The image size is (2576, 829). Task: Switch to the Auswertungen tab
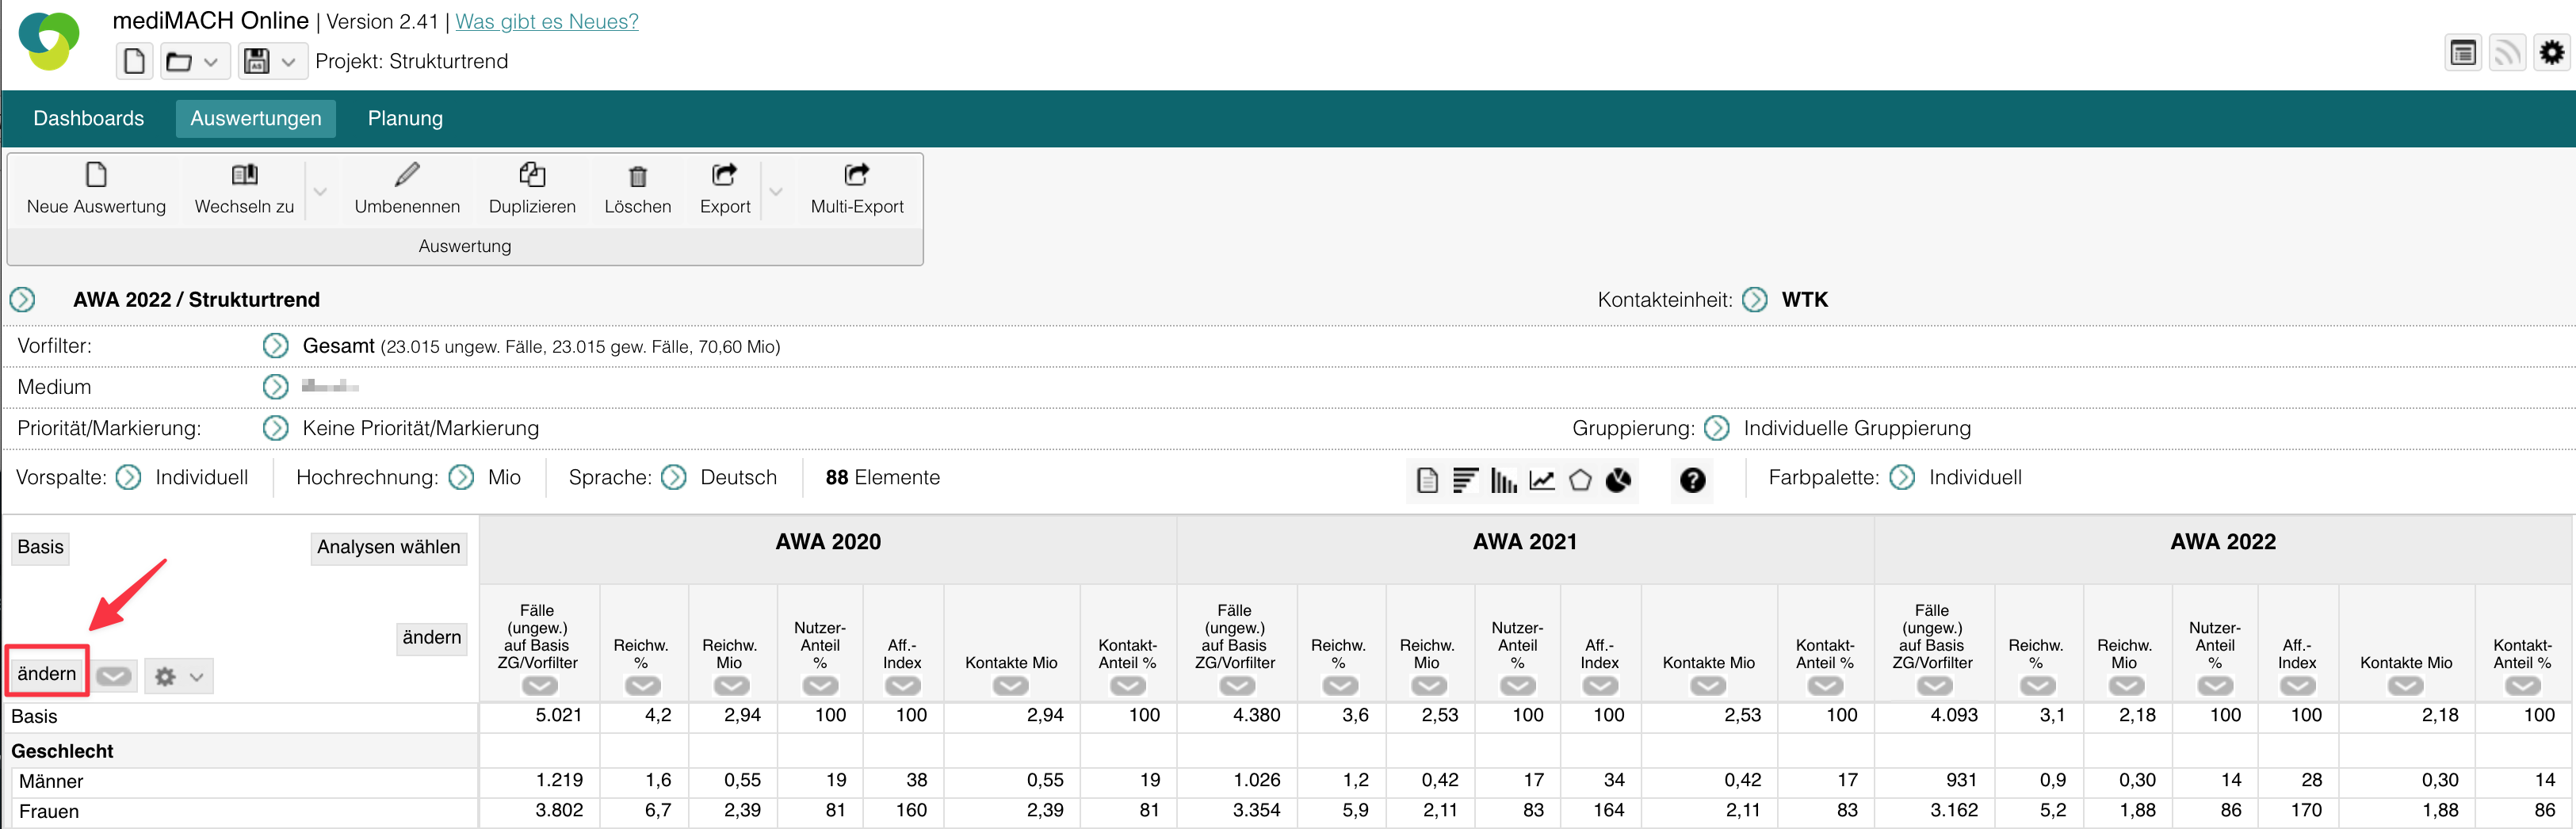pos(256,118)
